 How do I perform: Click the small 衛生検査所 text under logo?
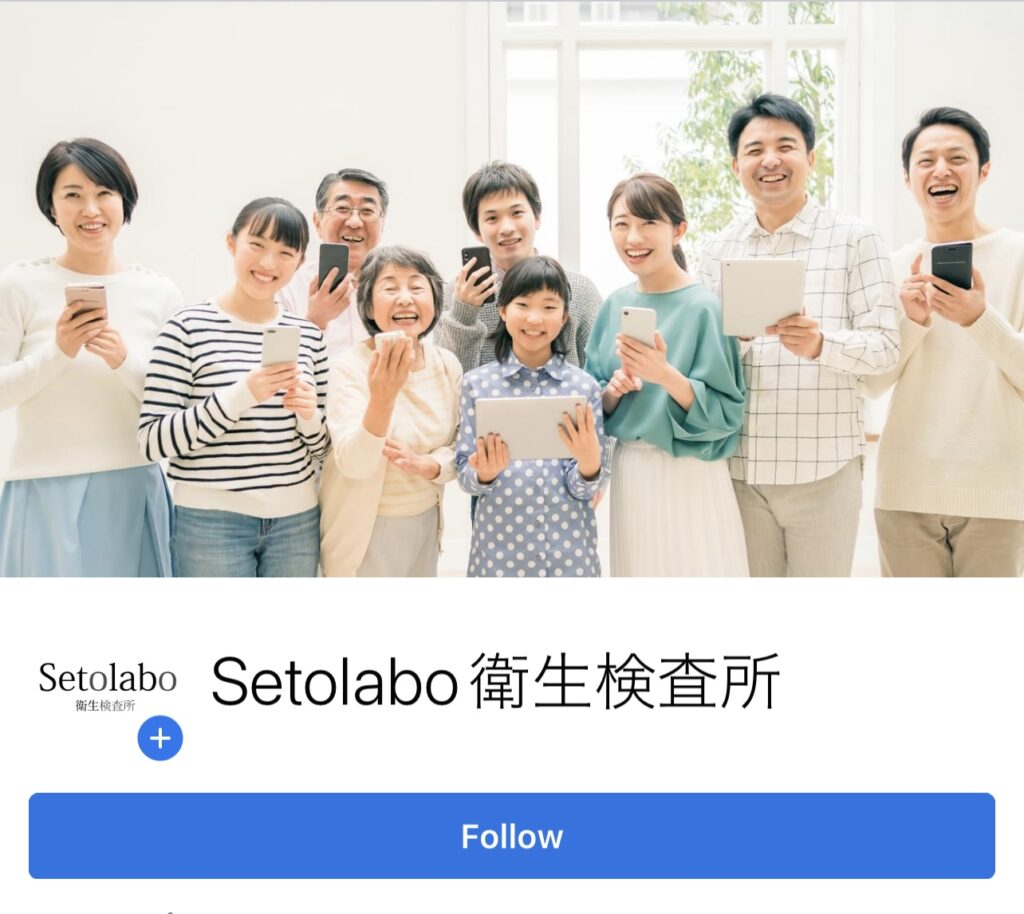pos(105,706)
